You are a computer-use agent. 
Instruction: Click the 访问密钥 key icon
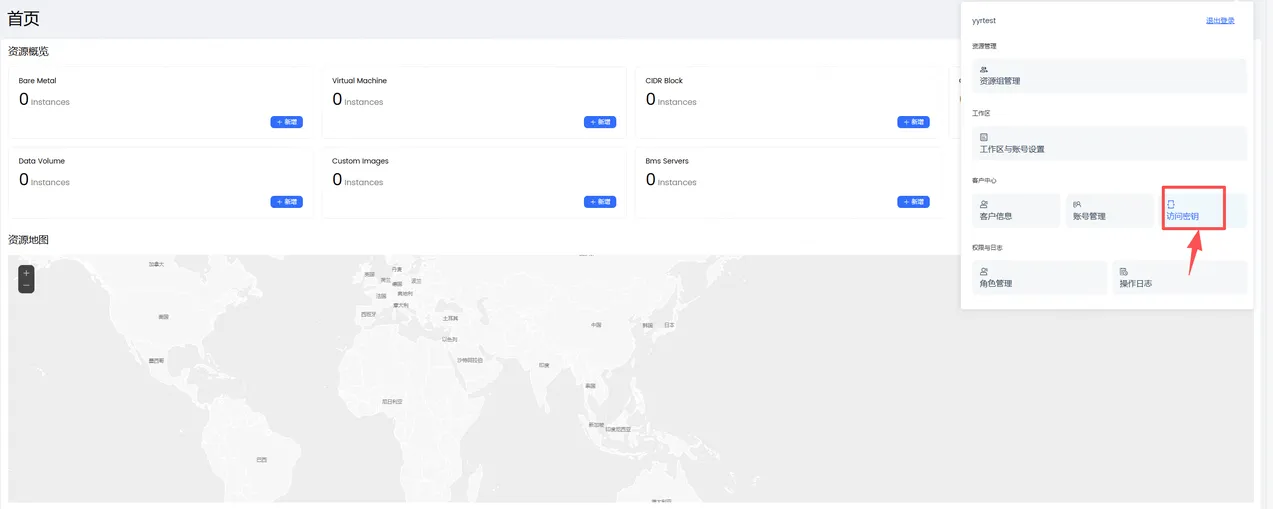(x=1171, y=204)
